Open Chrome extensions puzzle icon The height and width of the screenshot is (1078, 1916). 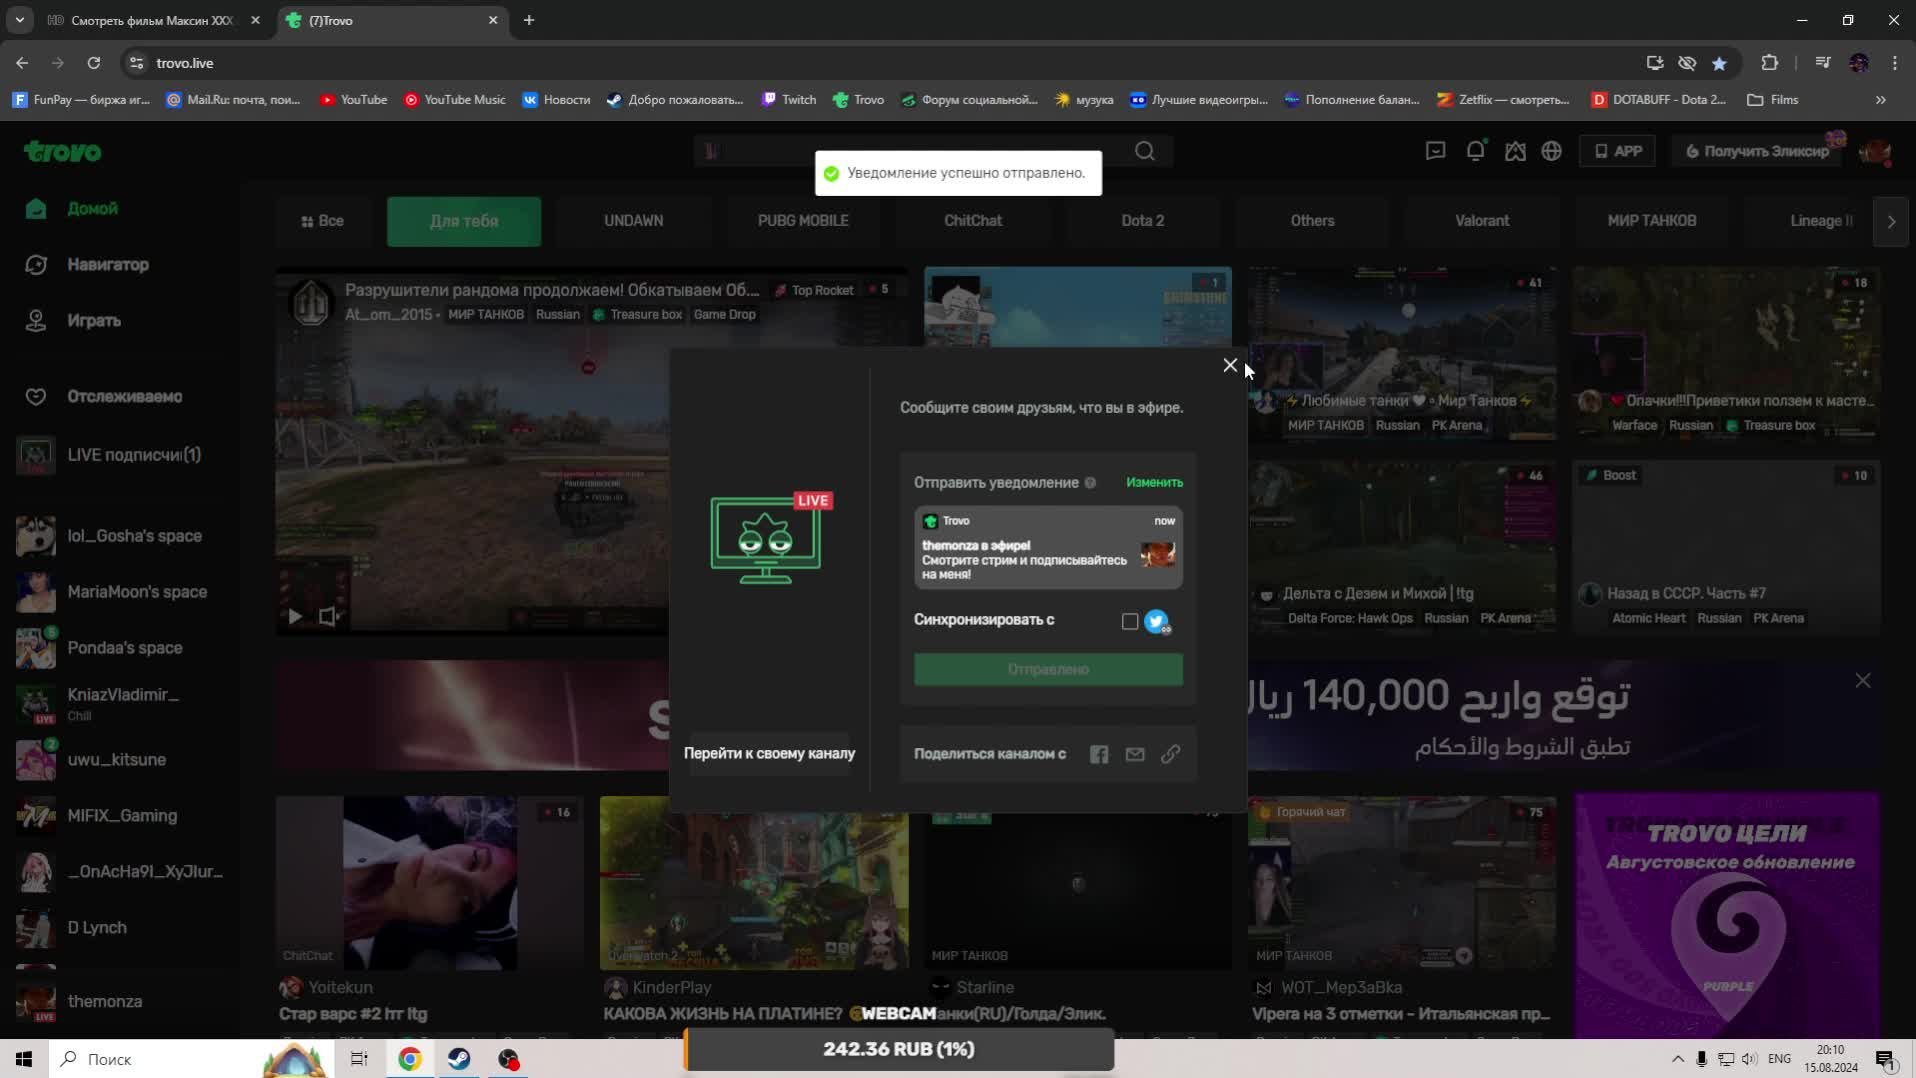click(1770, 63)
